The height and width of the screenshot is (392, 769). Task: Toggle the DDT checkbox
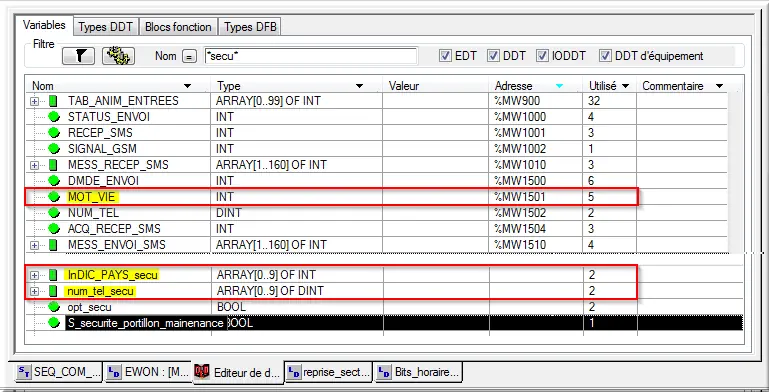493,56
